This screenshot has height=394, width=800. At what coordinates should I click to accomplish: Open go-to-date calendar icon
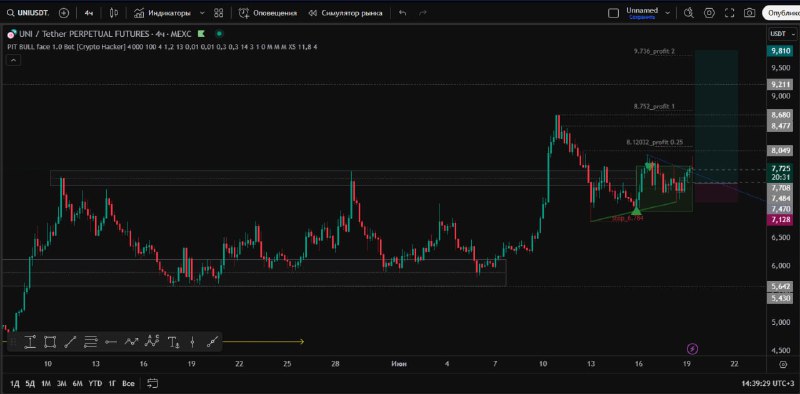[152, 383]
